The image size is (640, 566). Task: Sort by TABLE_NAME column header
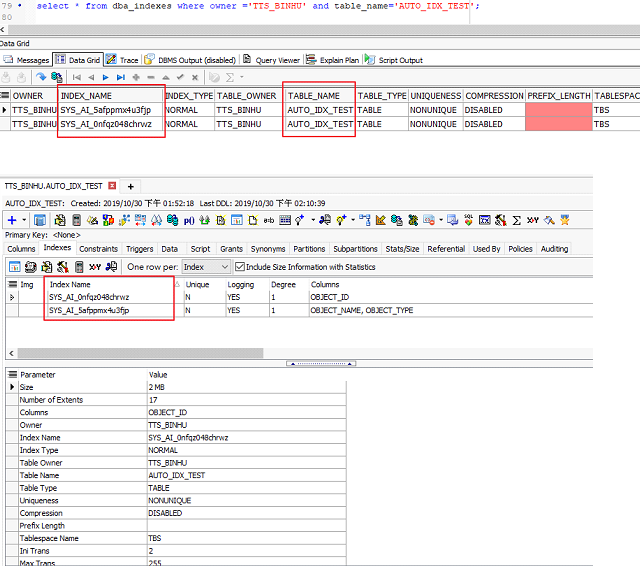point(320,96)
